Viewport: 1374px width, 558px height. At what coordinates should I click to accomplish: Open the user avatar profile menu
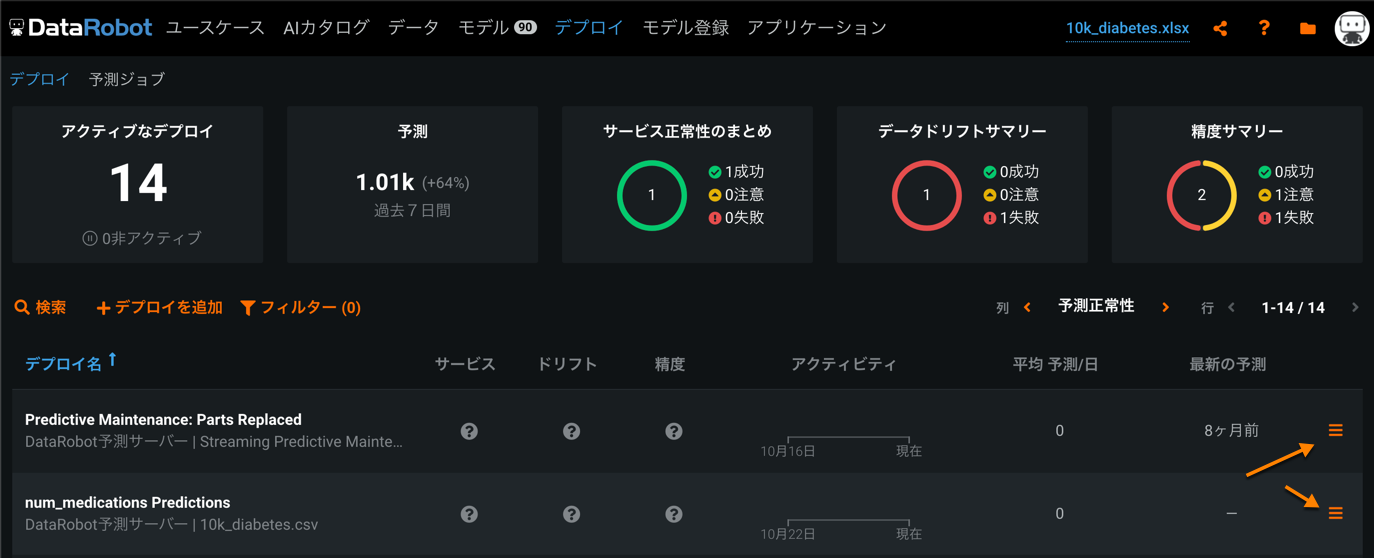tap(1352, 28)
